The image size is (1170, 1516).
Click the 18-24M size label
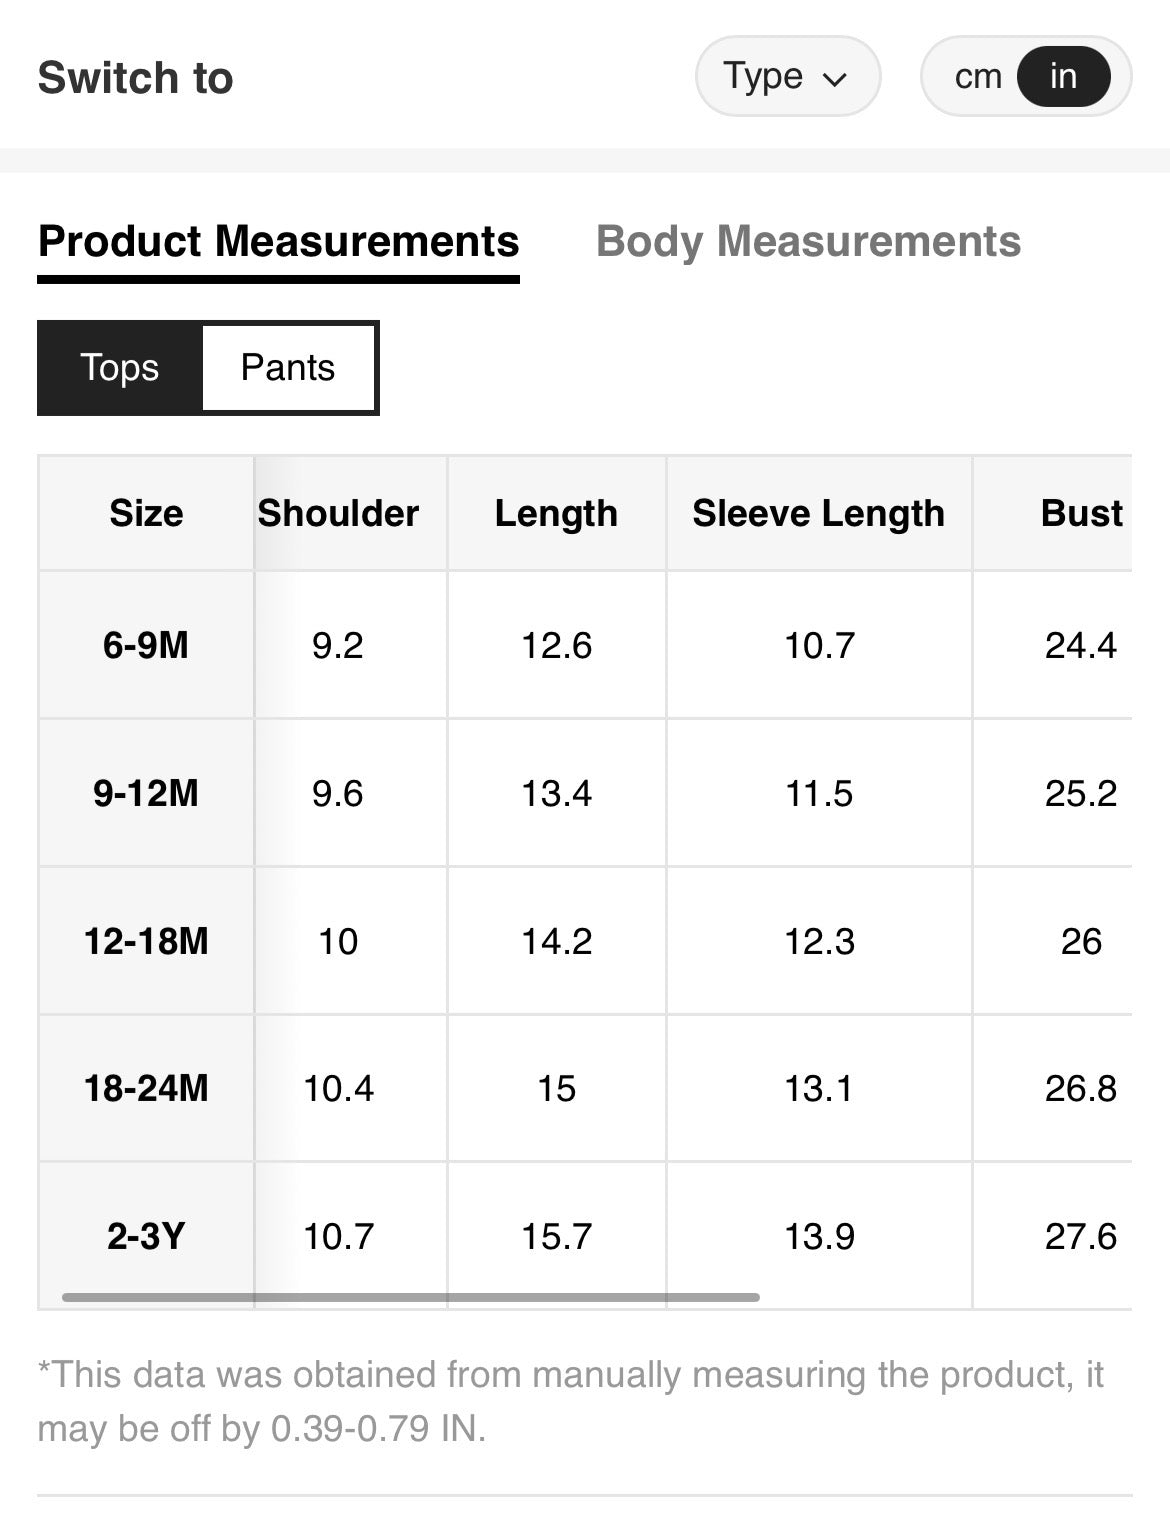pos(145,1088)
